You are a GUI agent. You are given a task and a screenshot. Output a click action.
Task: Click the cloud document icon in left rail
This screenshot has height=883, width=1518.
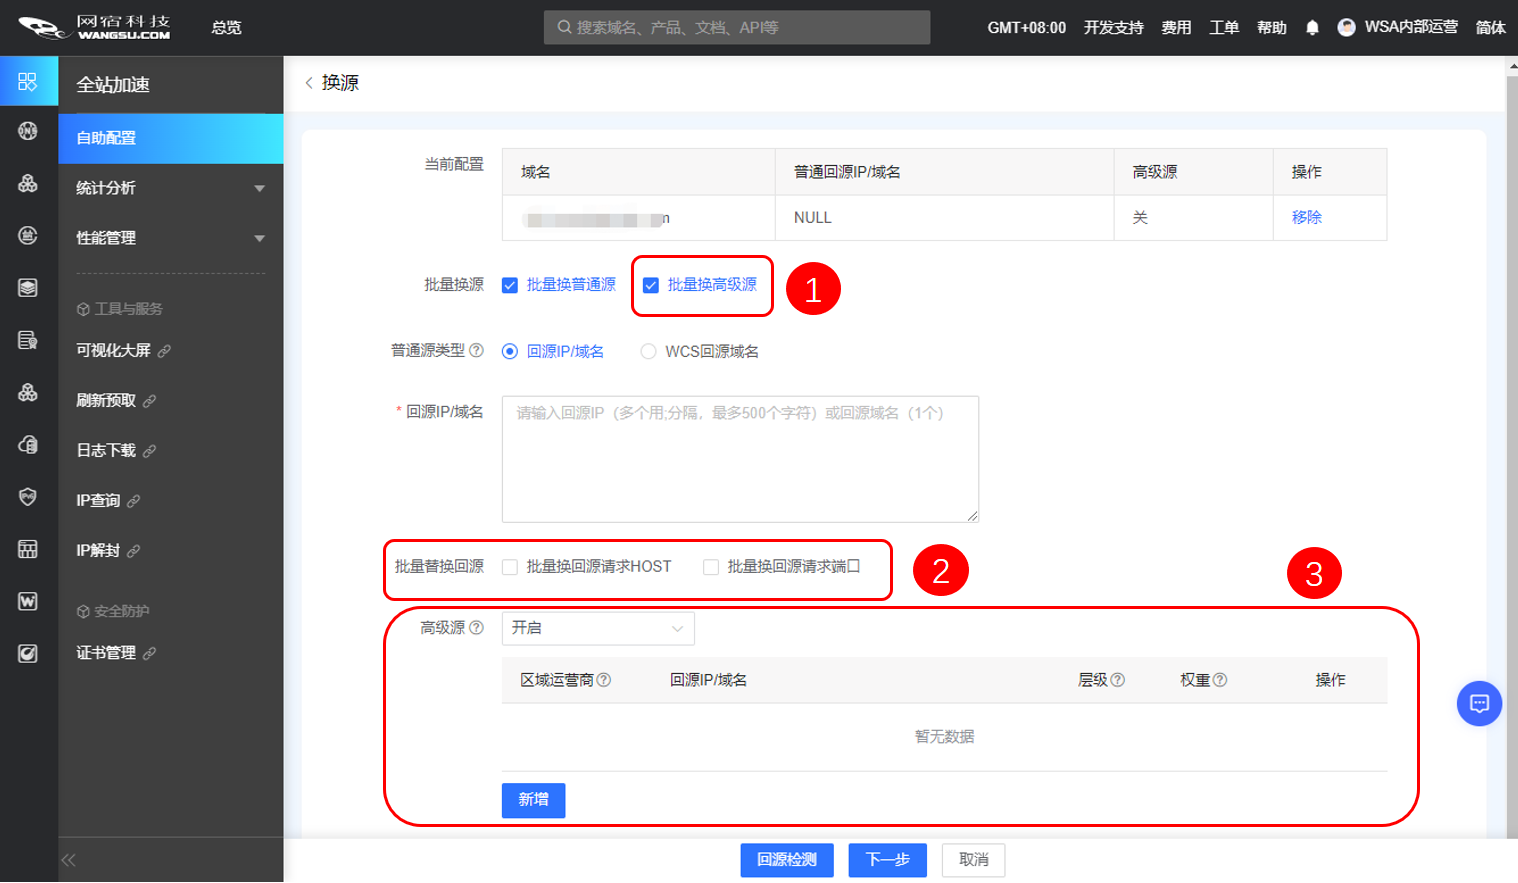pos(28,445)
